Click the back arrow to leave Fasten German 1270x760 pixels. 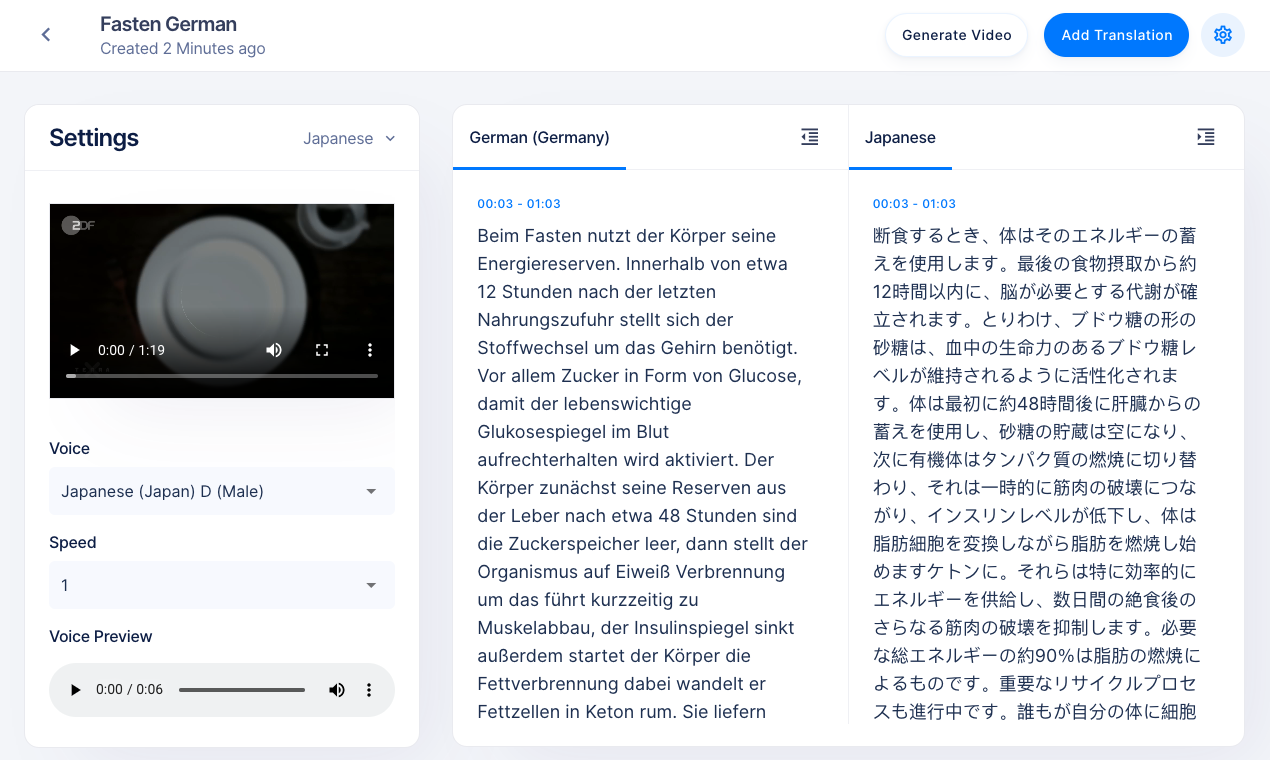tap(46, 34)
